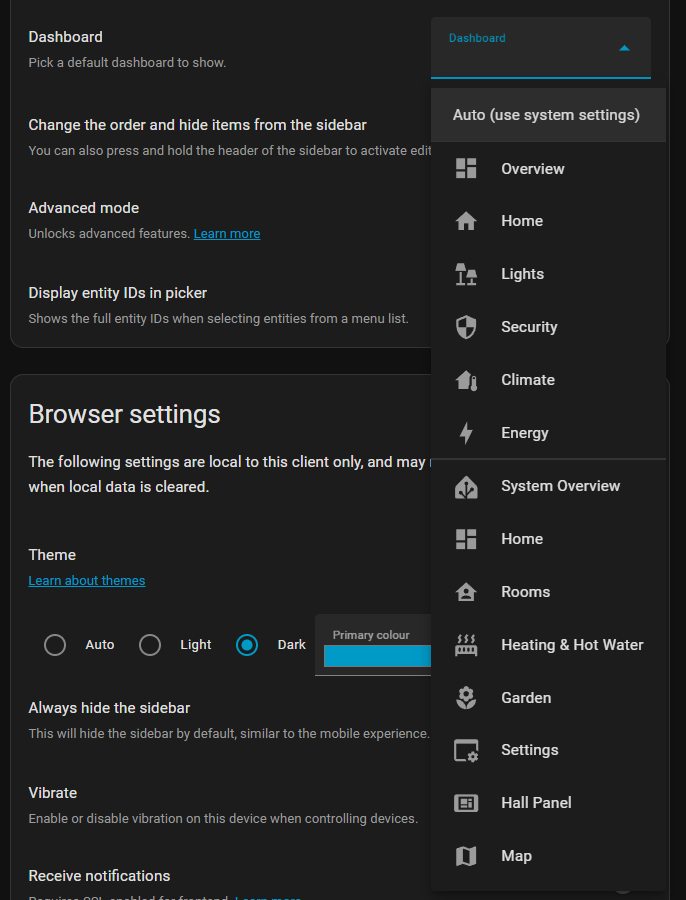Select the Auto theme radio button

[x=55, y=645]
